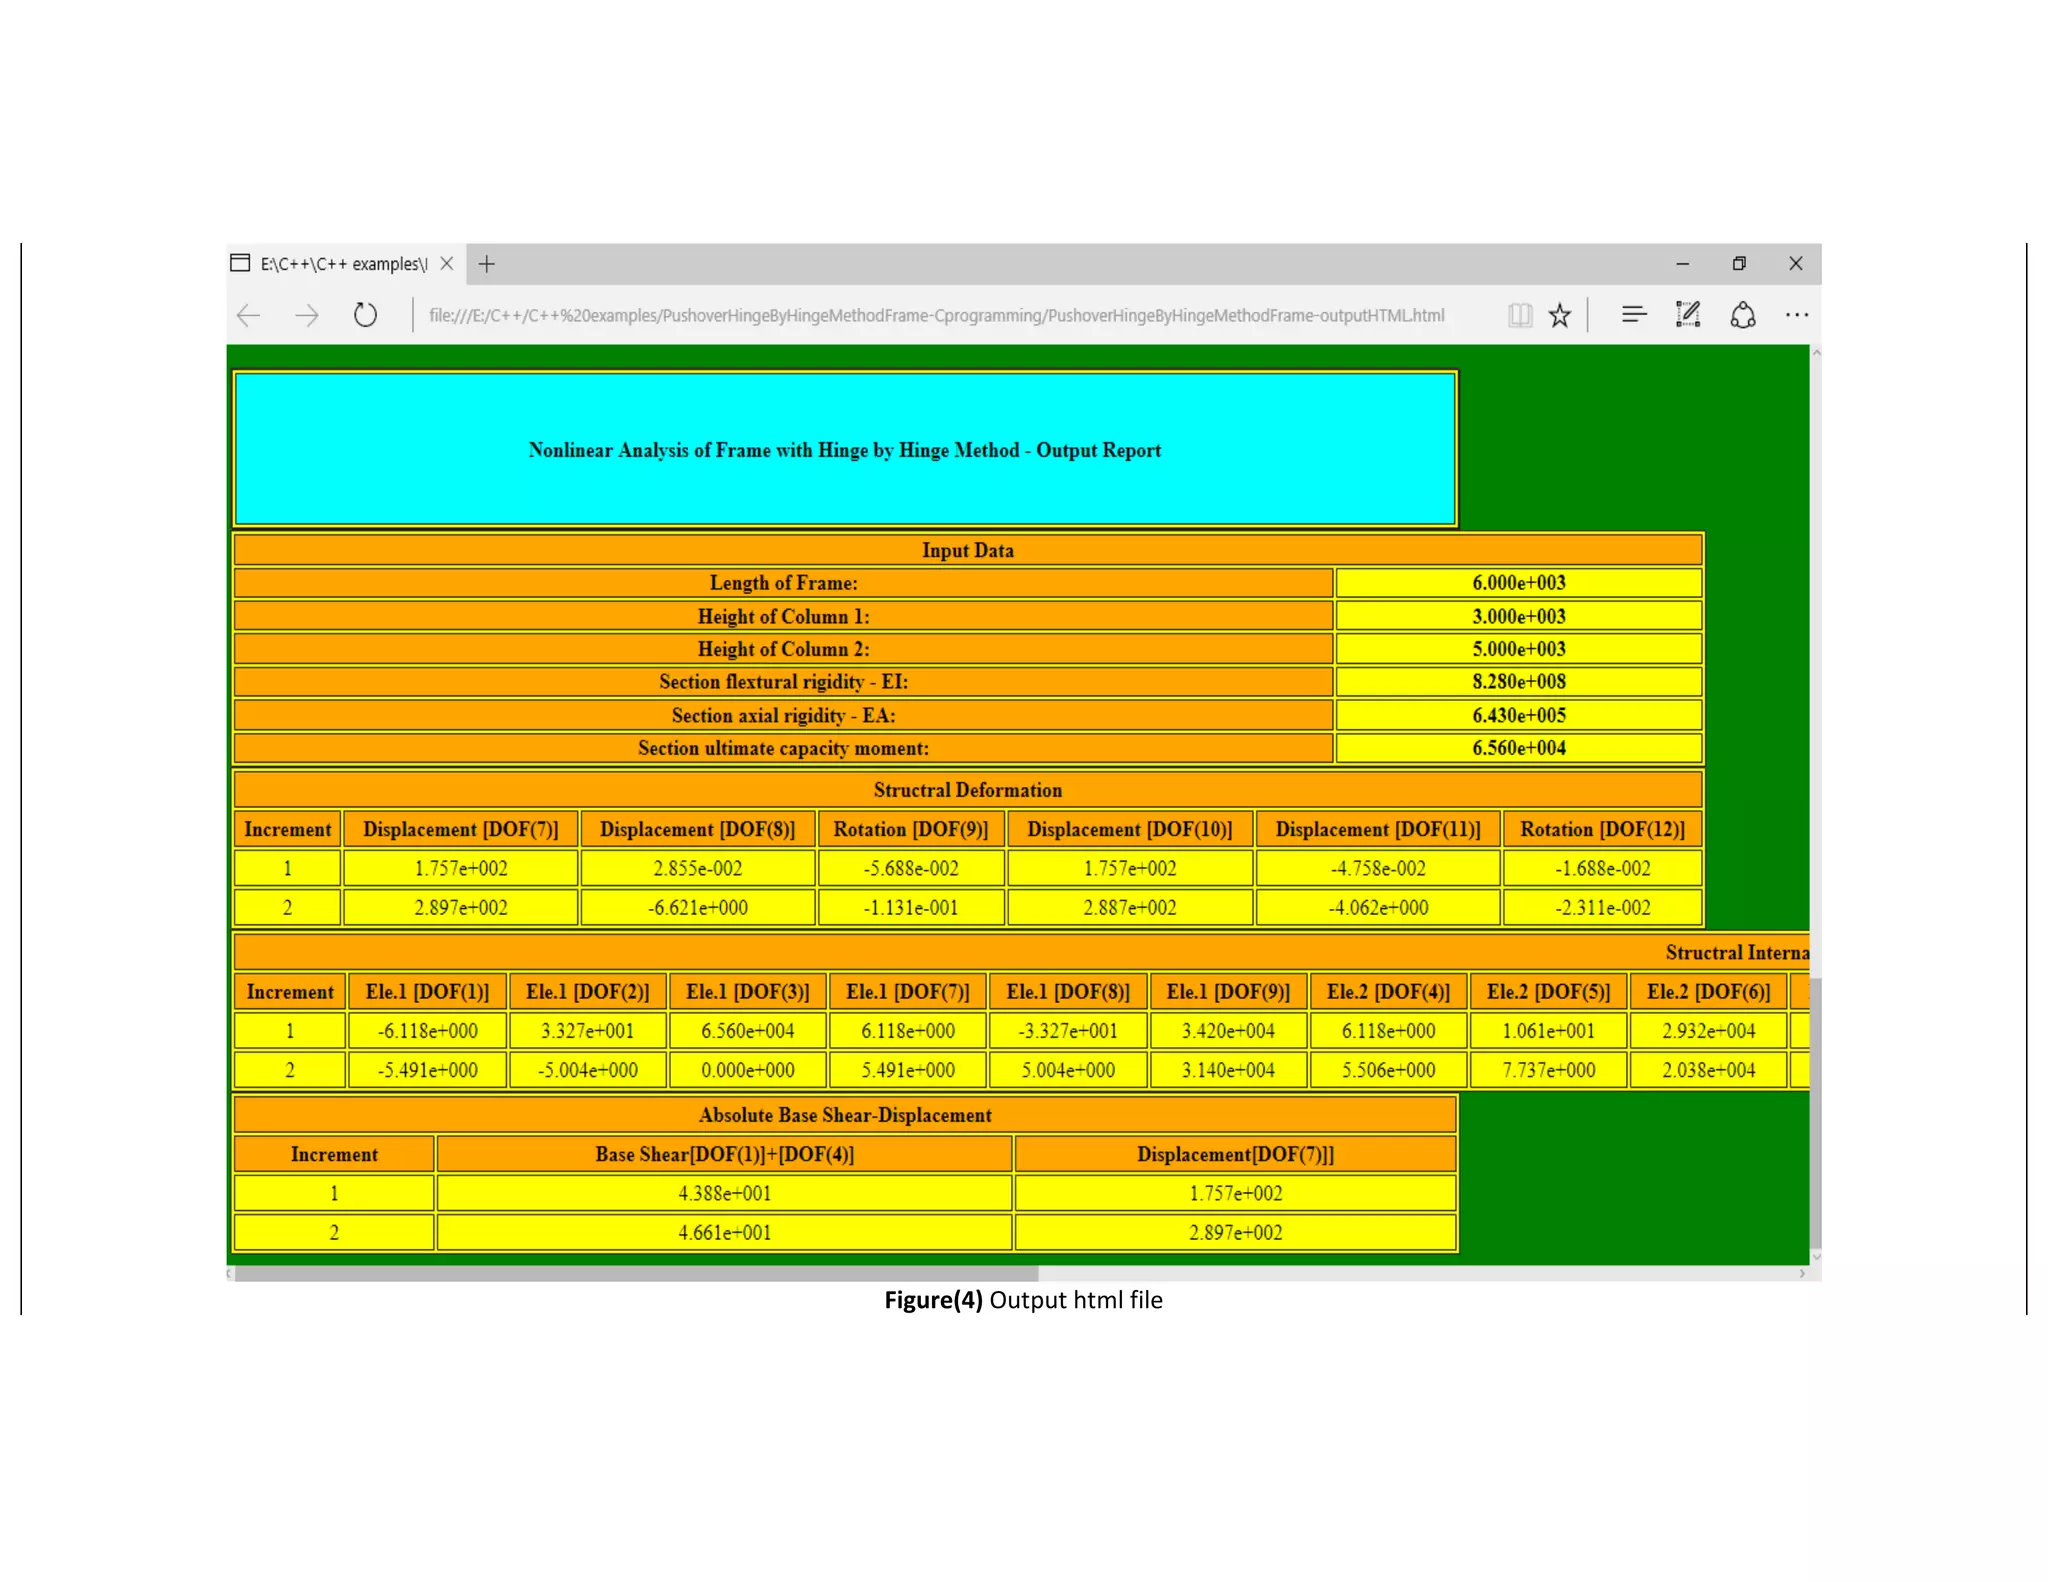Click the 'Length of Frame:' label

784,584
